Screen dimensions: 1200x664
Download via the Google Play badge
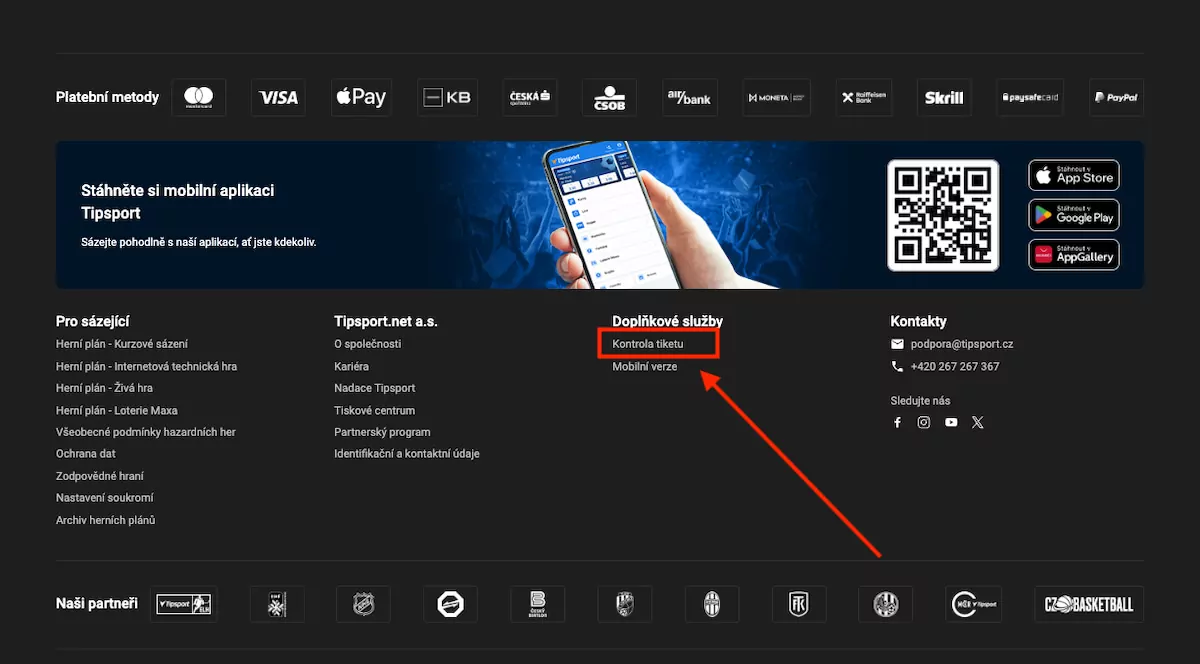click(x=1073, y=215)
